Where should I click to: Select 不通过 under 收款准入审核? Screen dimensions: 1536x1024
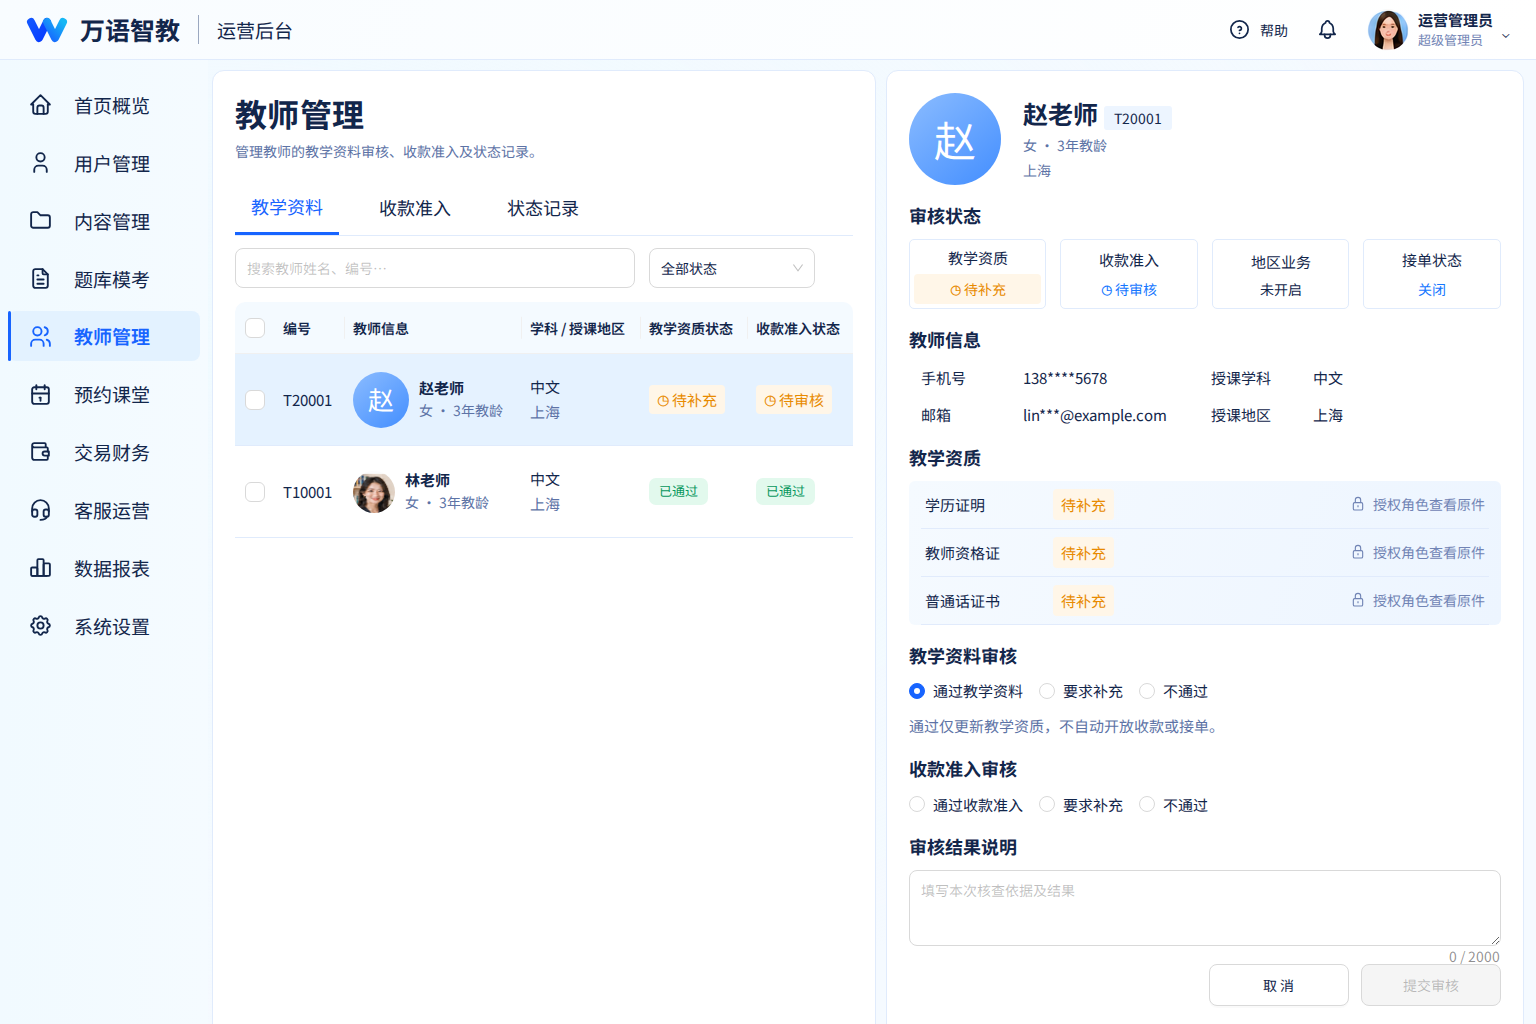[1174, 805]
